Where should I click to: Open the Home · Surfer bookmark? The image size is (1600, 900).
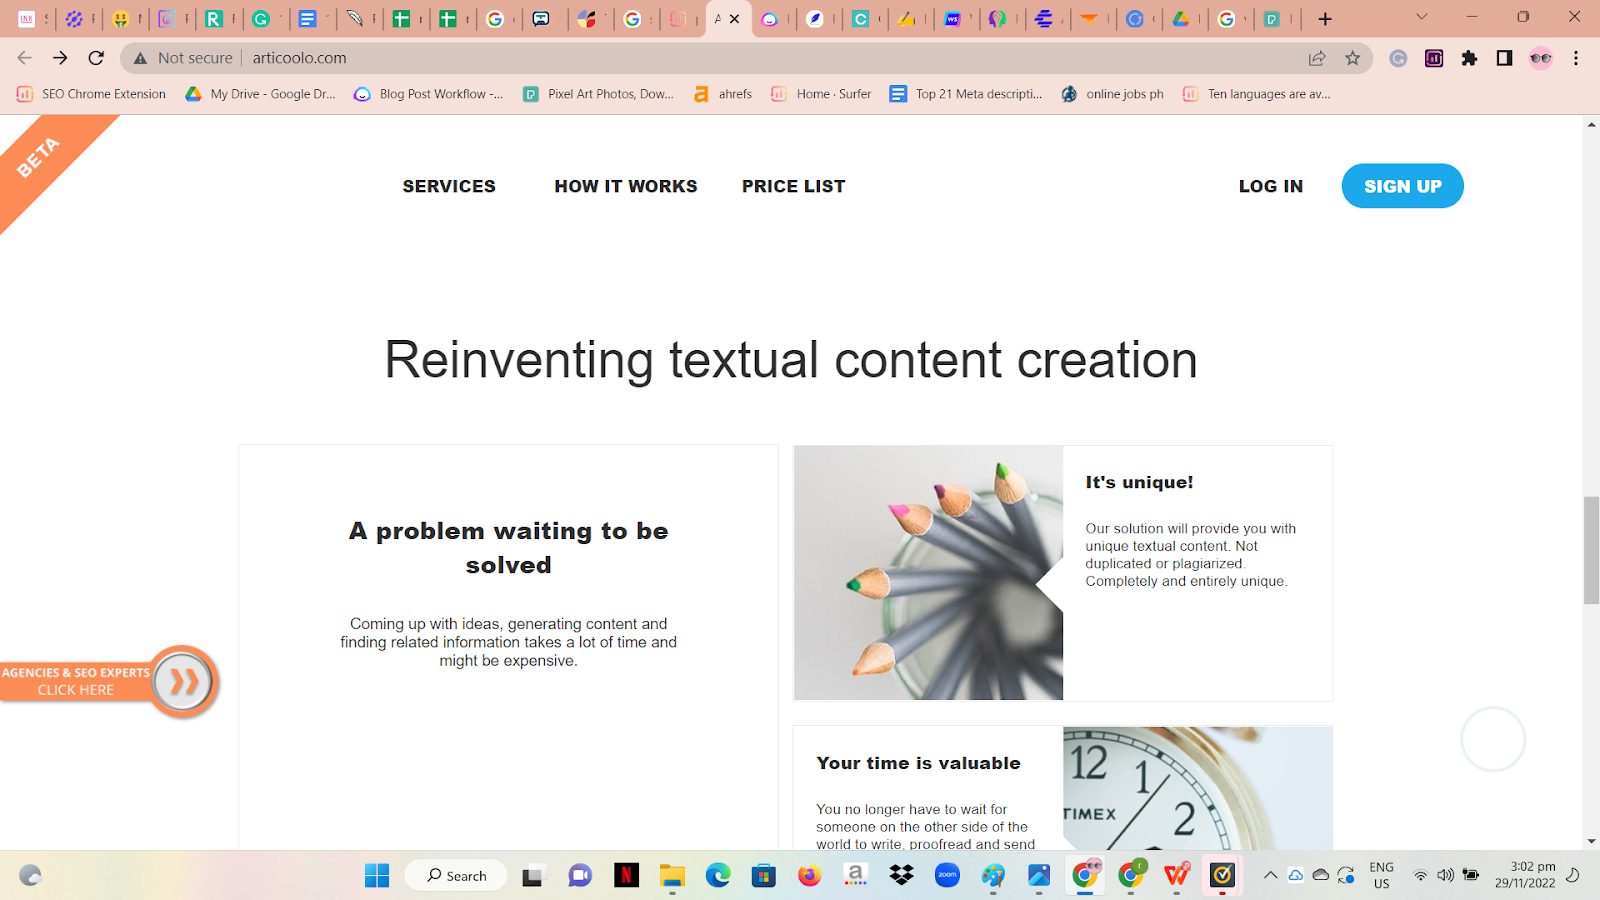click(821, 94)
